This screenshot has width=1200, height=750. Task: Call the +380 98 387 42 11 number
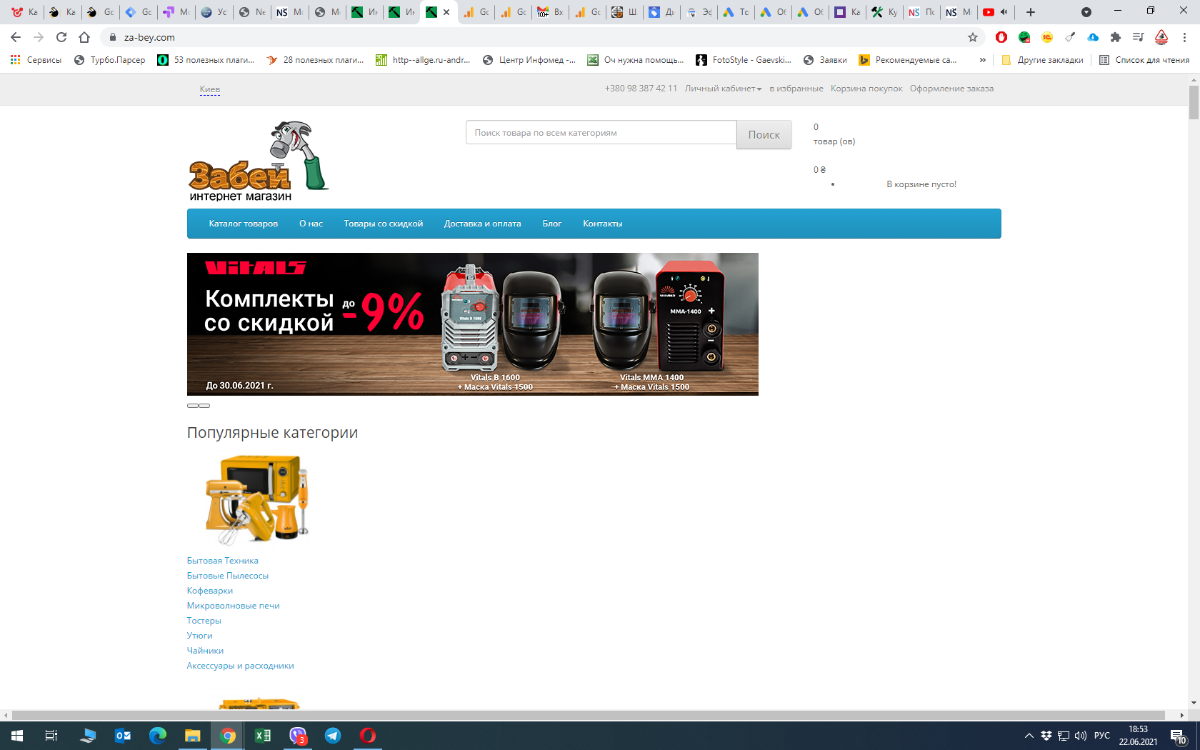[x=641, y=88]
